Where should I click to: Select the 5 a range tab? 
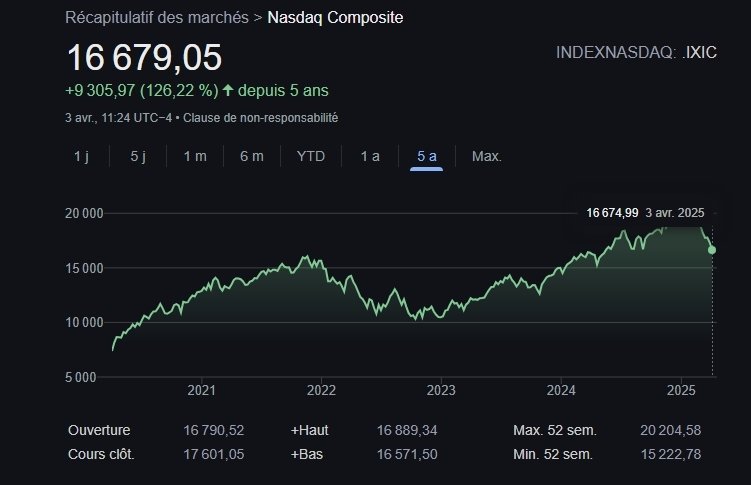click(x=427, y=156)
